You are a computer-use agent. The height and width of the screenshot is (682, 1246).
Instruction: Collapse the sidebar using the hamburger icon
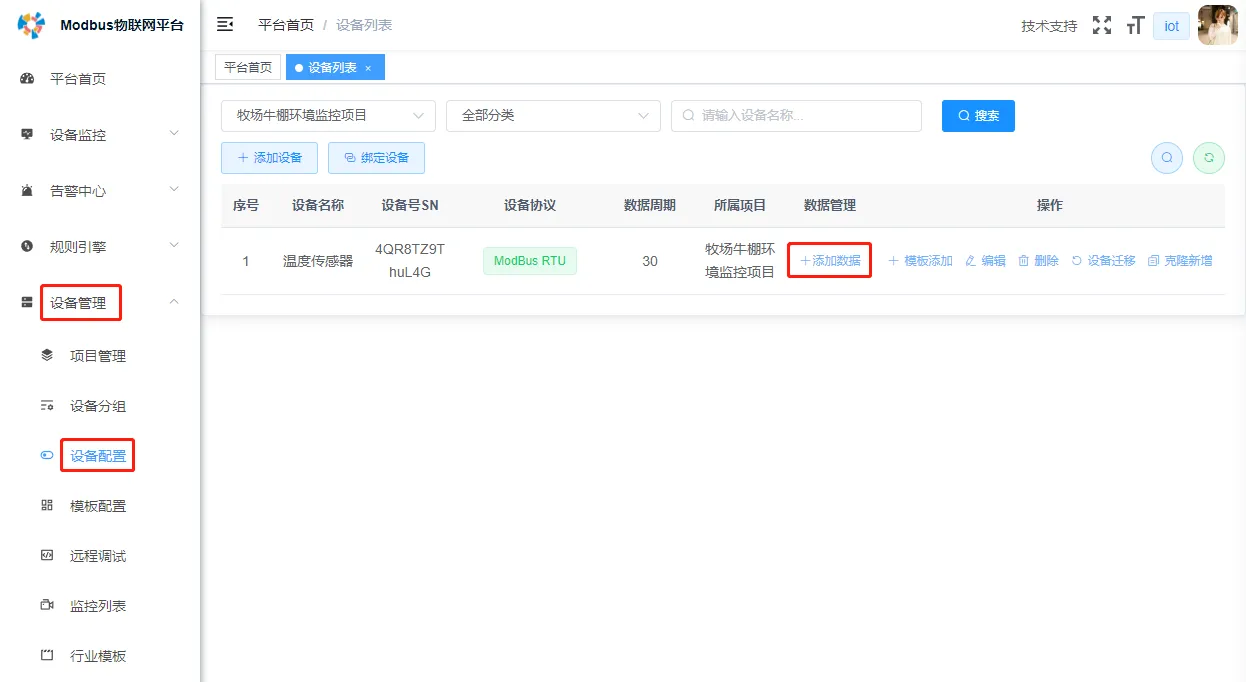(x=225, y=25)
